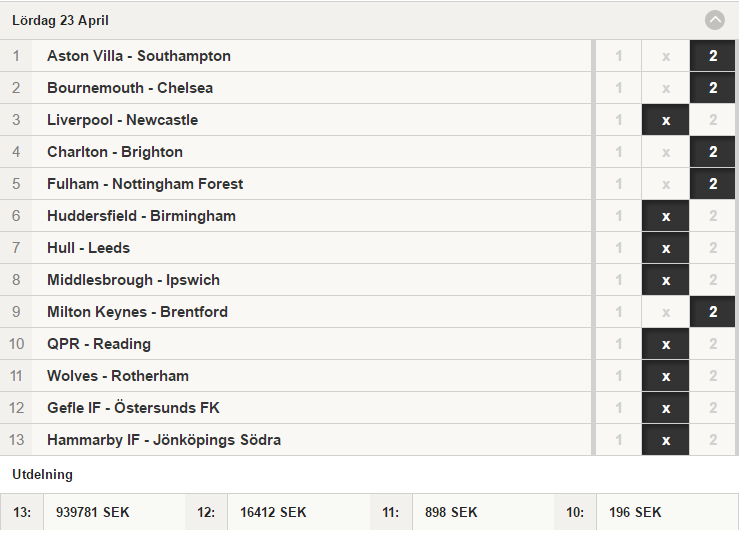This screenshot has height=537, width=740.
Task: Choose 1 for Milton Keynes - Brentford
Action: click(x=618, y=312)
